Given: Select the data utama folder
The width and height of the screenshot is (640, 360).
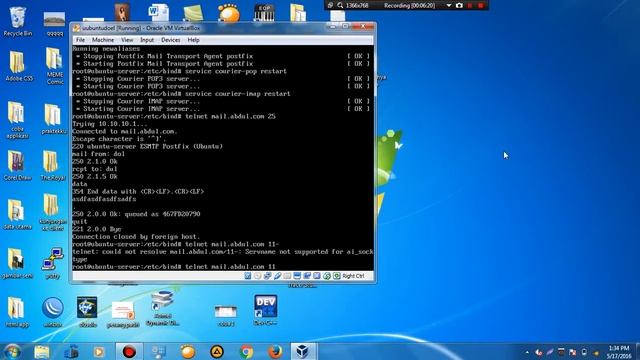Looking at the screenshot, I should [17, 214].
